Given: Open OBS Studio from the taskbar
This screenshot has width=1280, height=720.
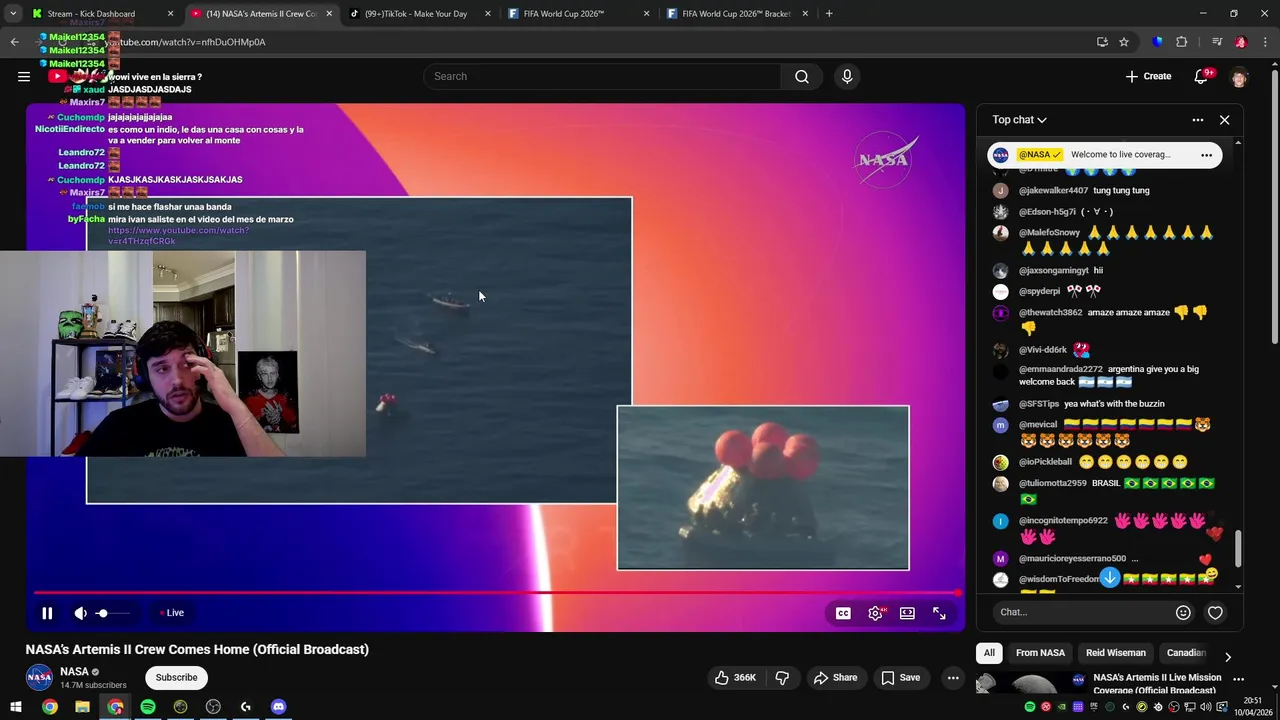Looking at the screenshot, I should point(213,707).
